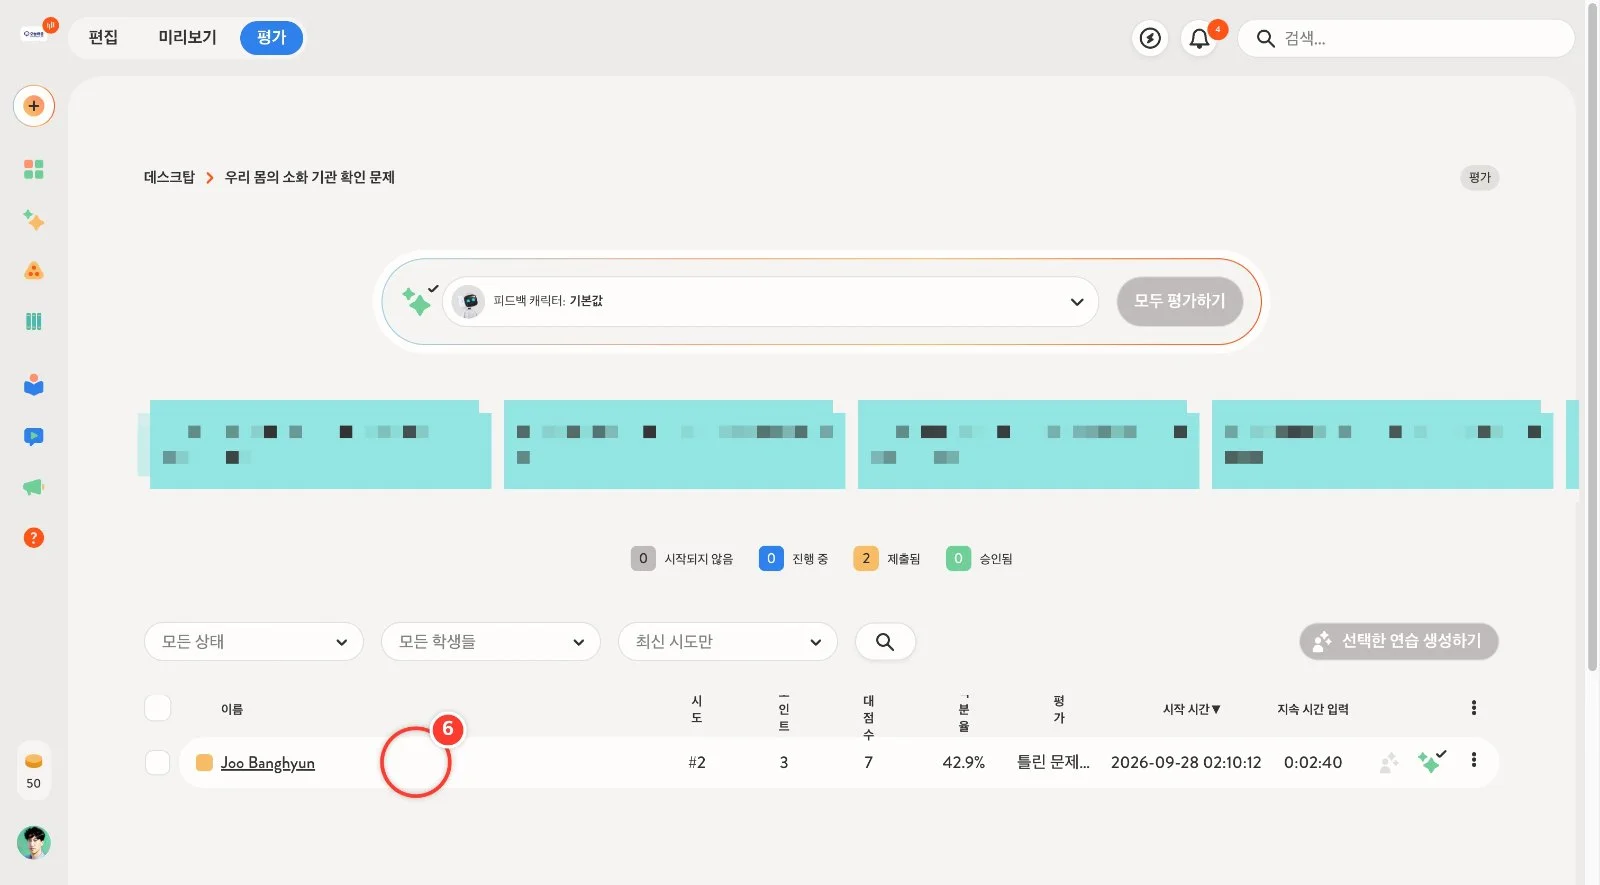Open the green megaphone announcements icon

pyautogui.click(x=34, y=487)
